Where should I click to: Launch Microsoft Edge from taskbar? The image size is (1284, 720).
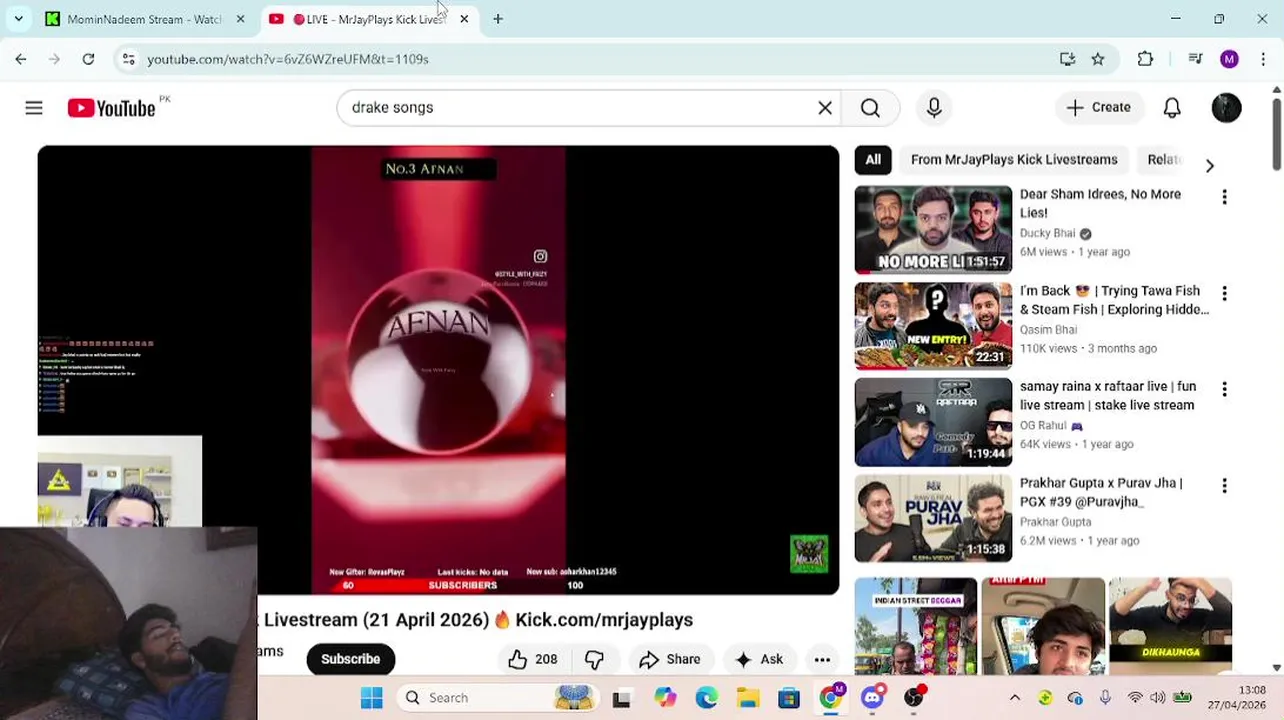click(706, 698)
